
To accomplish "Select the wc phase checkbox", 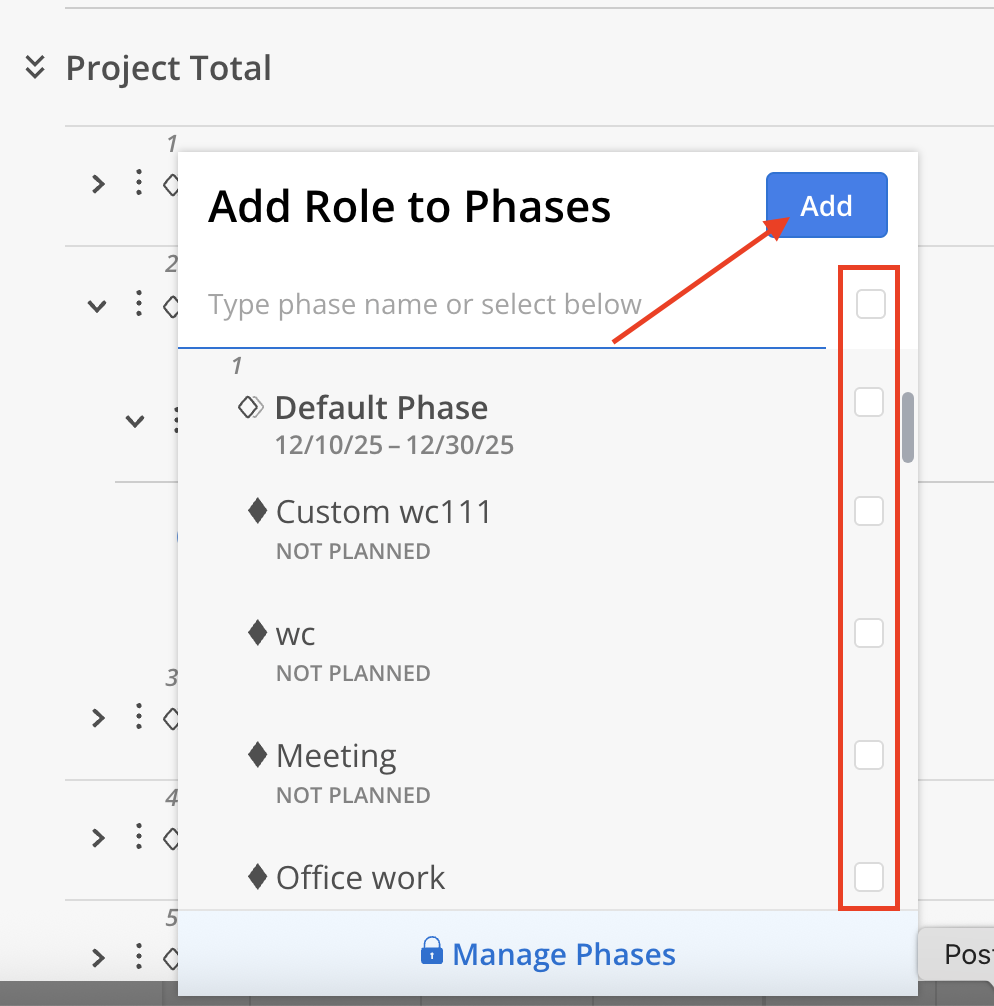I will (x=869, y=632).
